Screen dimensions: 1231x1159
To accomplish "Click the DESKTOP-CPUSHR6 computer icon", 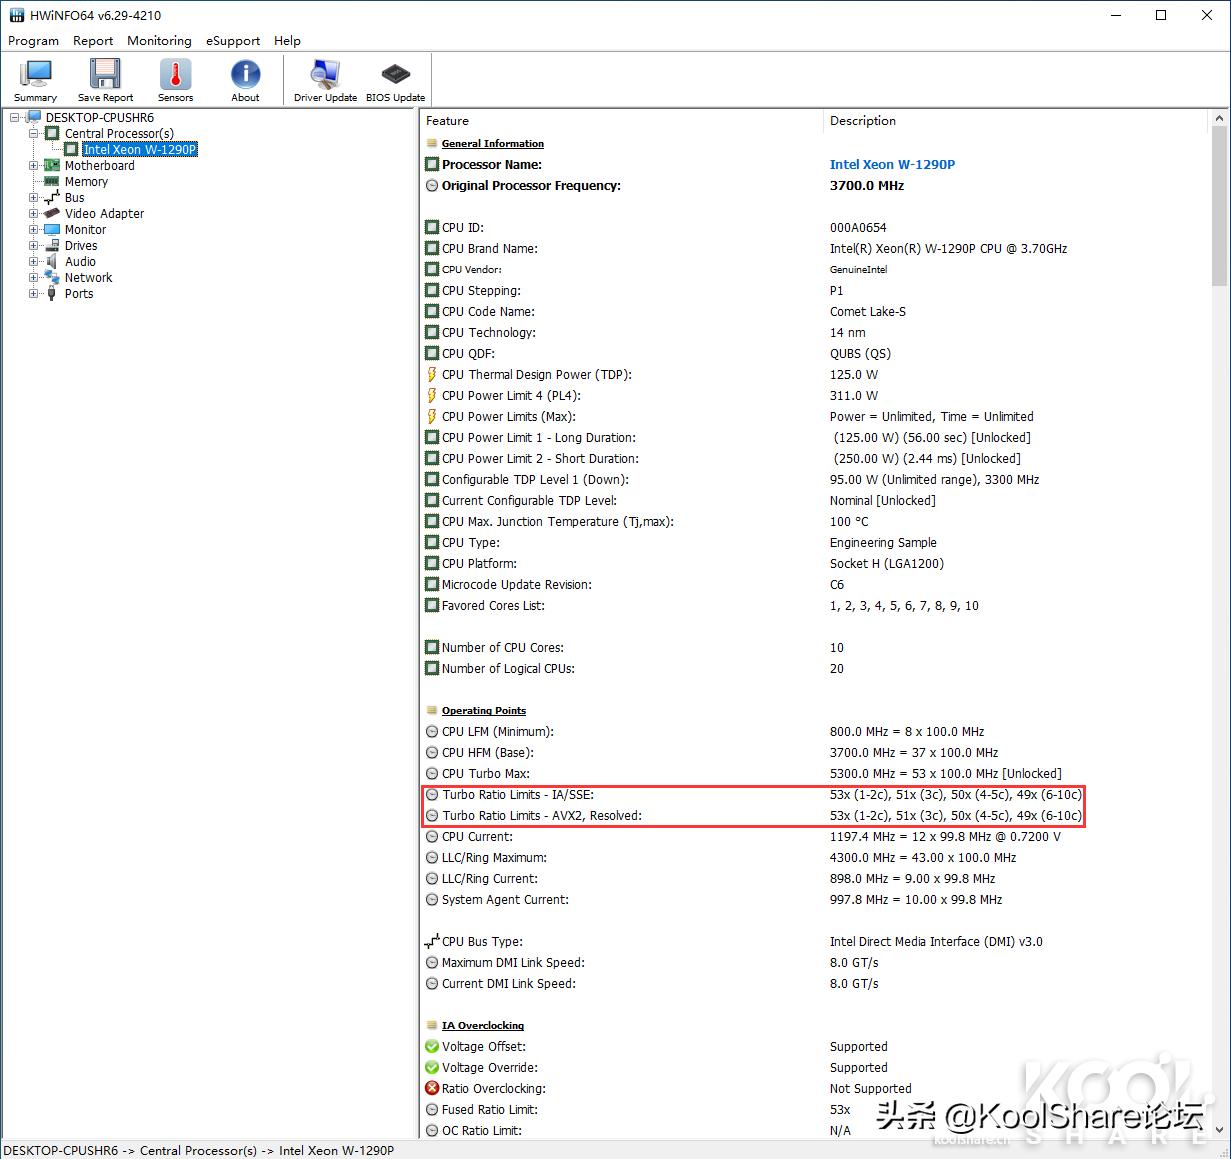I will pyautogui.click(x=34, y=118).
